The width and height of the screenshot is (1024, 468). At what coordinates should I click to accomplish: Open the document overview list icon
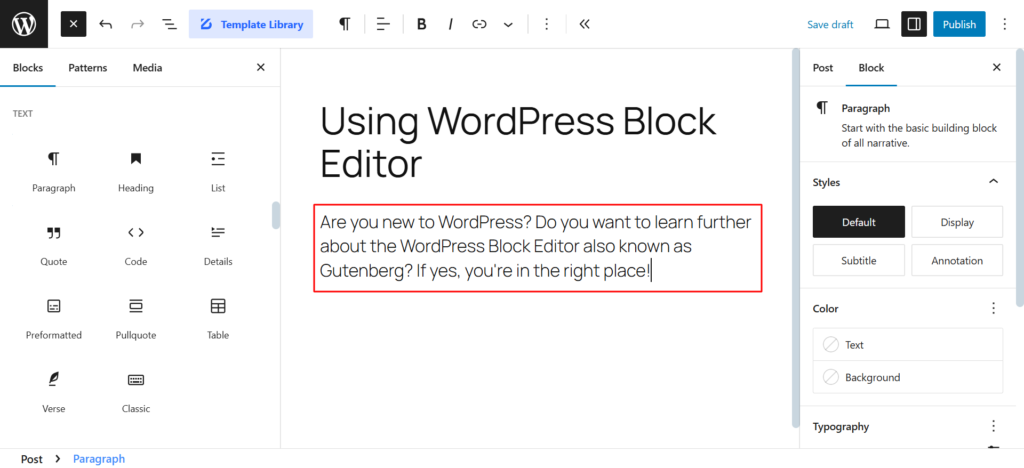point(169,24)
